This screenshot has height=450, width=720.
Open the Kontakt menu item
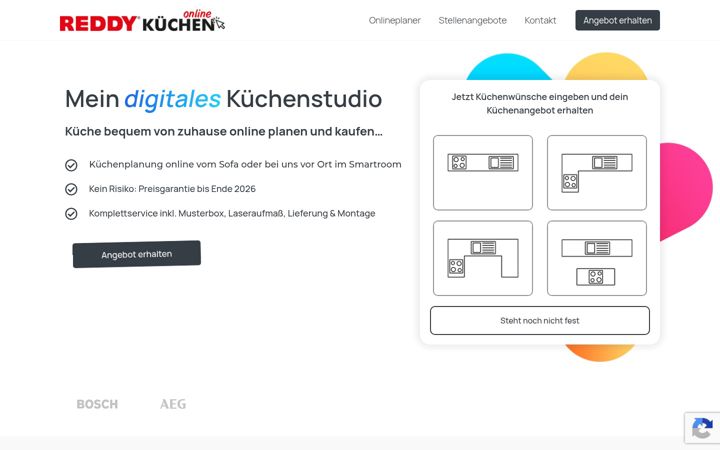click(x=540, y=21)
